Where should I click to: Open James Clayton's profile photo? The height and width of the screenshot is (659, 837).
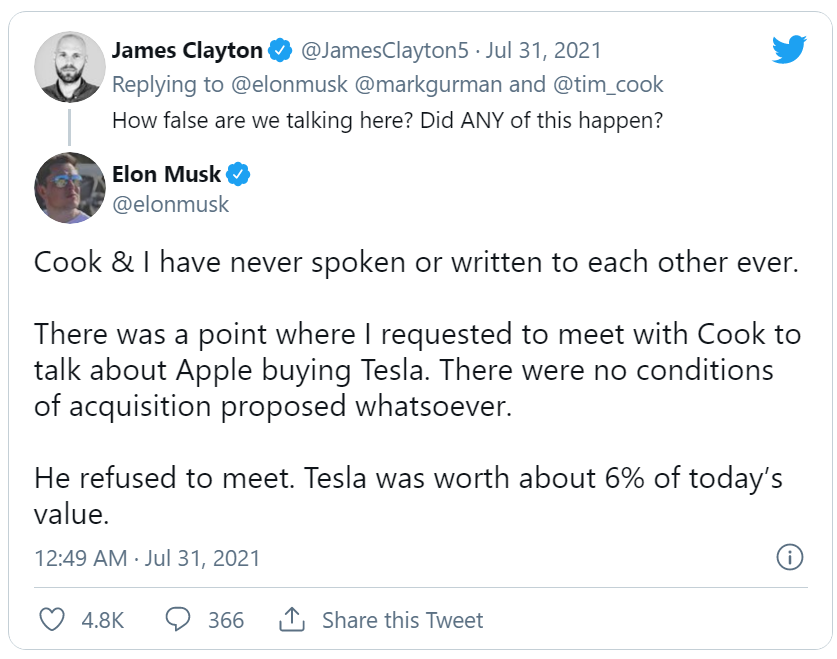pyautogui.click(x=70, y=65)
